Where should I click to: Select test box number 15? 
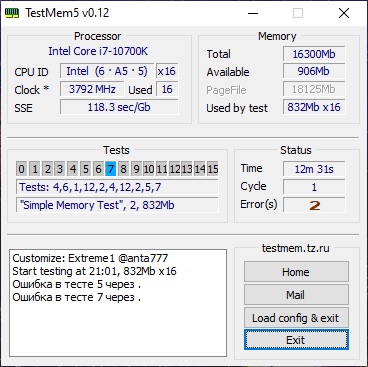click(x=213, y=169)
